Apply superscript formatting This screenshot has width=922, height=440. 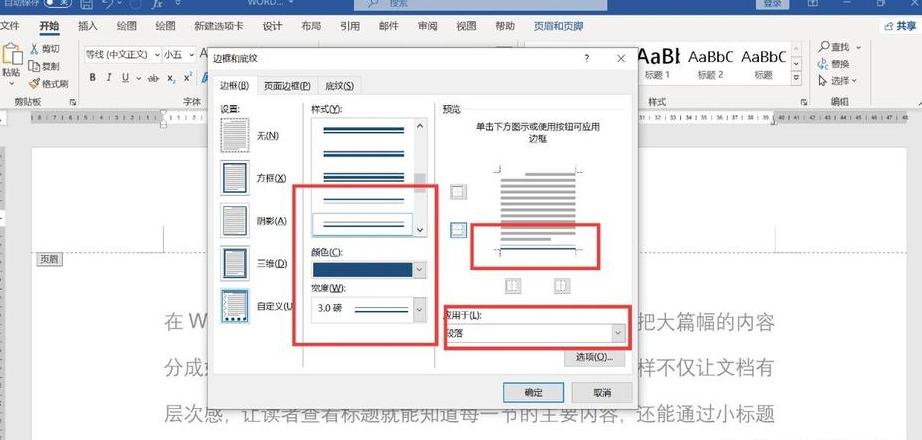pos(188,78)
